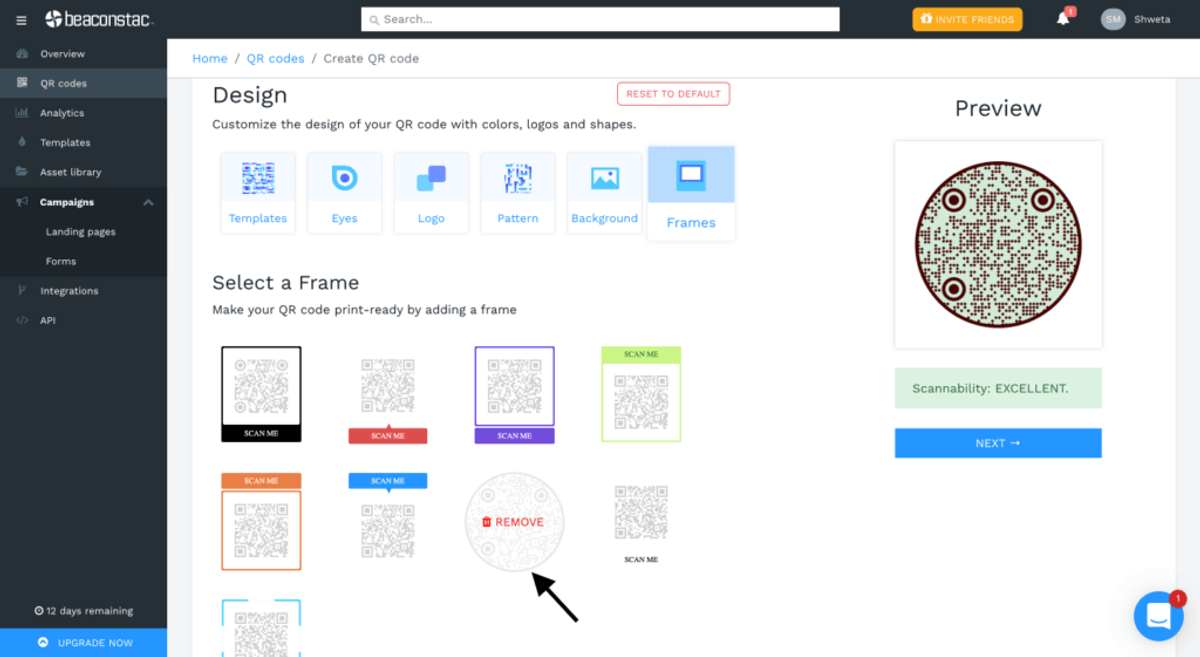Open the Logo design tab

click(x=431, y=193)
